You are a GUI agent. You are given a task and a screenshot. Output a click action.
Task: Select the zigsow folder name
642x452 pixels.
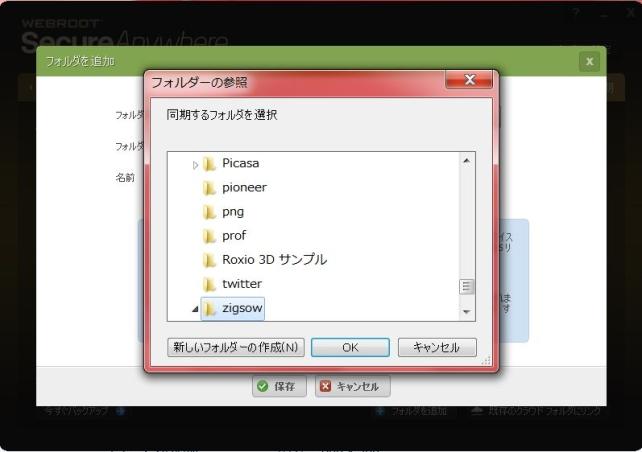click(242, 308)
